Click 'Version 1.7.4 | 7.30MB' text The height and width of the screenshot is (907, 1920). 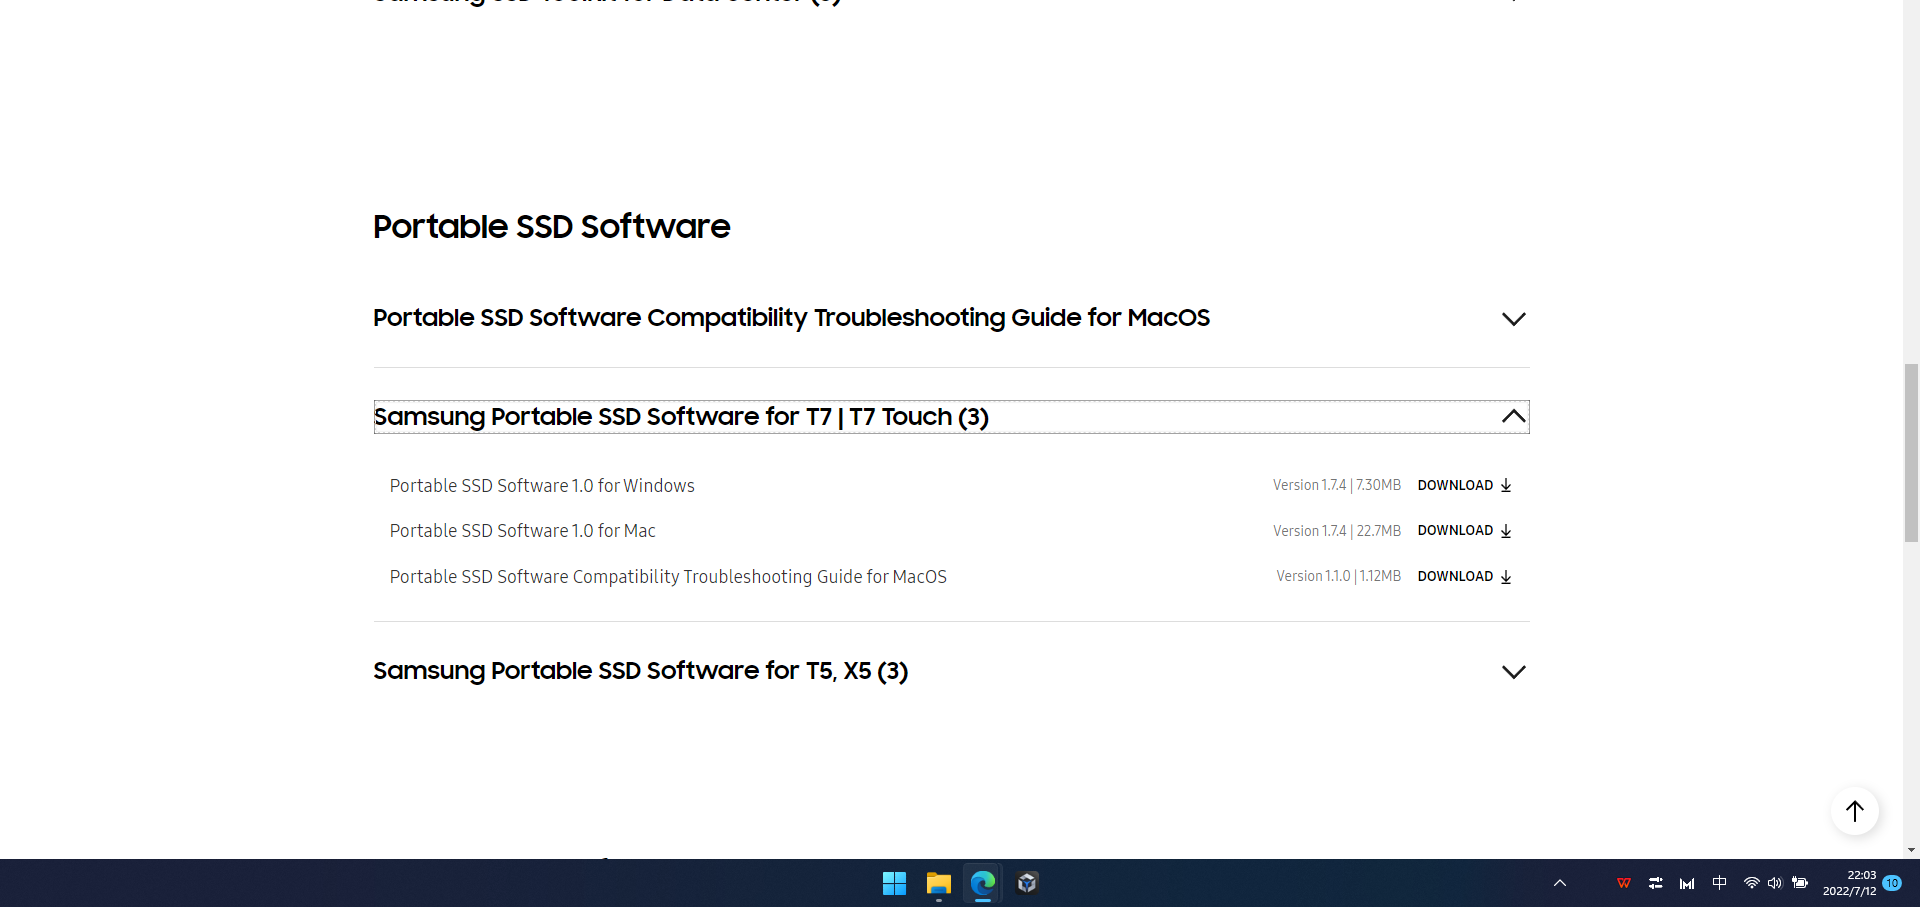tap(1337, 485)
